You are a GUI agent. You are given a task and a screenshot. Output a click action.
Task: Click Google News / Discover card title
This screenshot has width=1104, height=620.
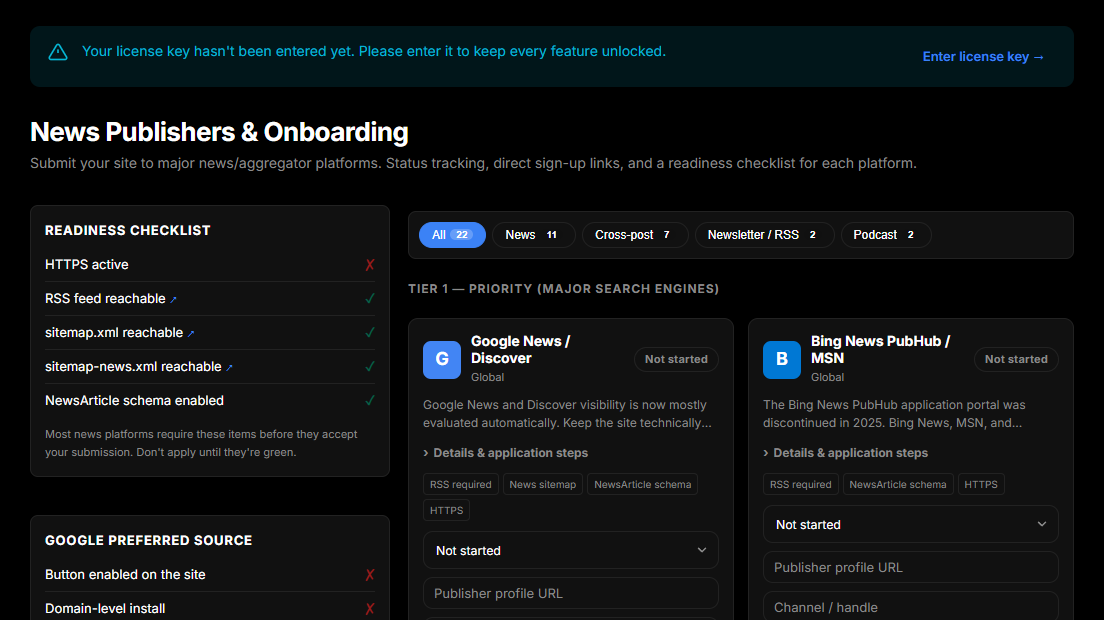520,350
